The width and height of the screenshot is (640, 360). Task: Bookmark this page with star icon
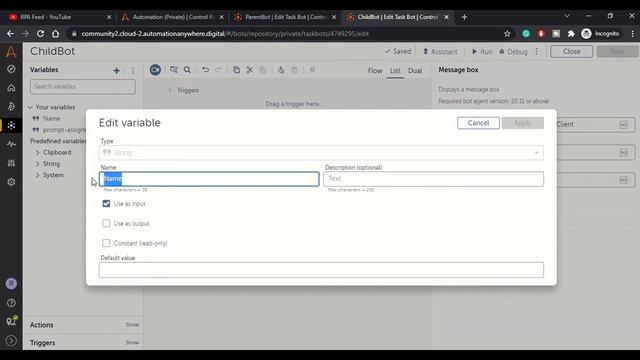(x=507, y=34)
